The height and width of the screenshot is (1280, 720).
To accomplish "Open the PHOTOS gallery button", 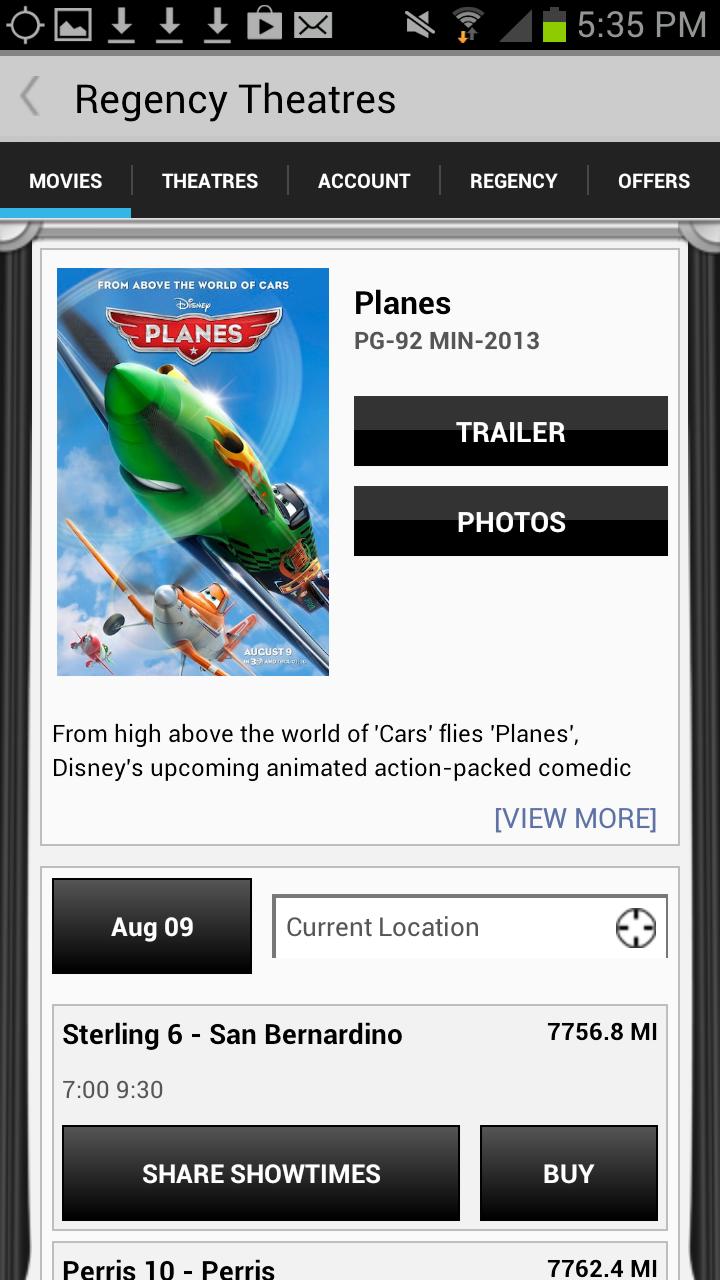I will tap(511, 521).
